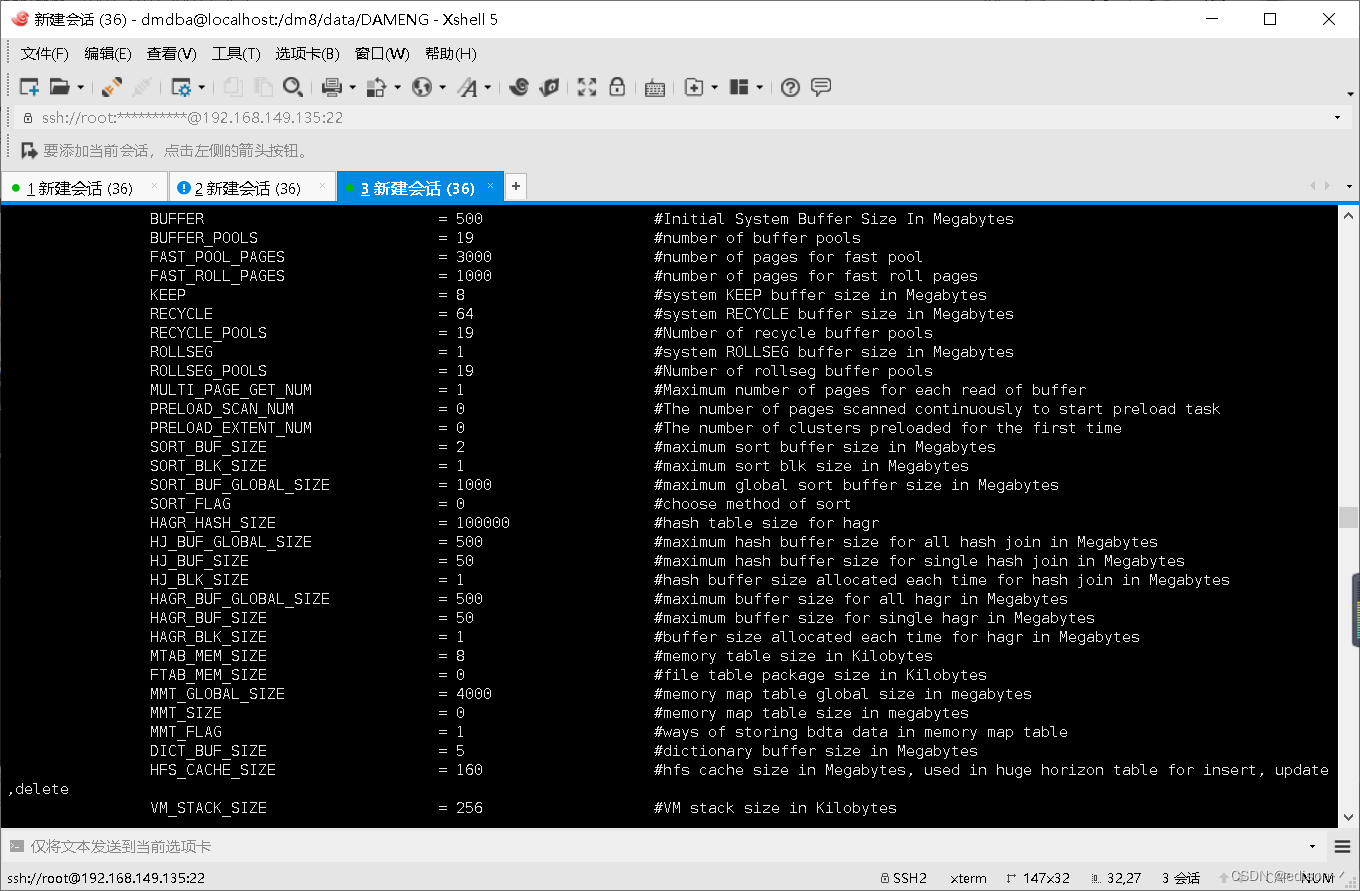Screen dimensions: 1360x891
Task: Click the HFS_CACHE_SIZE parameter text
Action: [x=213, y=770]
